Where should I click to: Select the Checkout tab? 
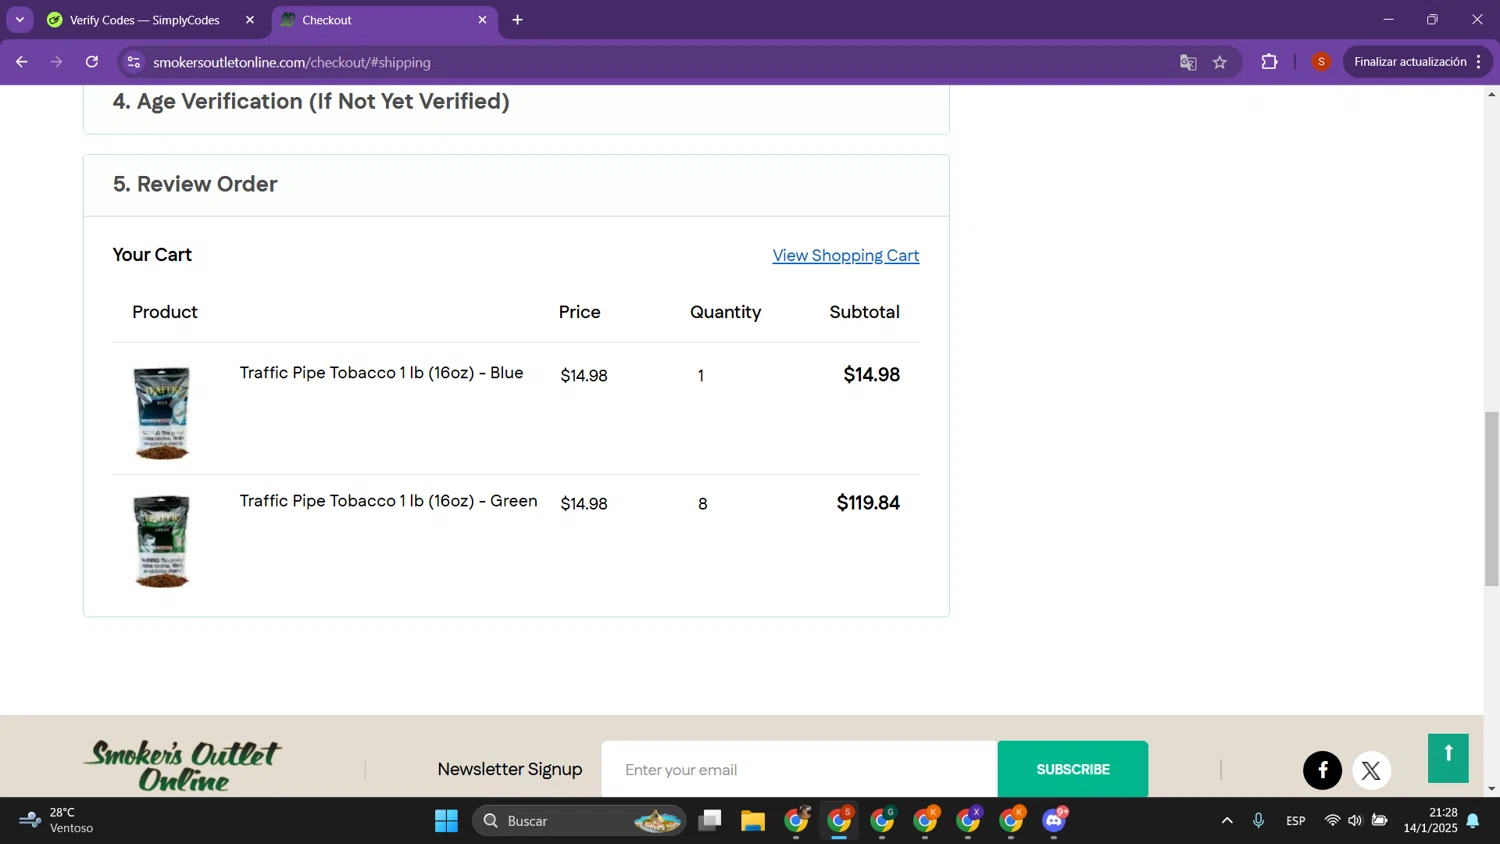coord(378,20)
